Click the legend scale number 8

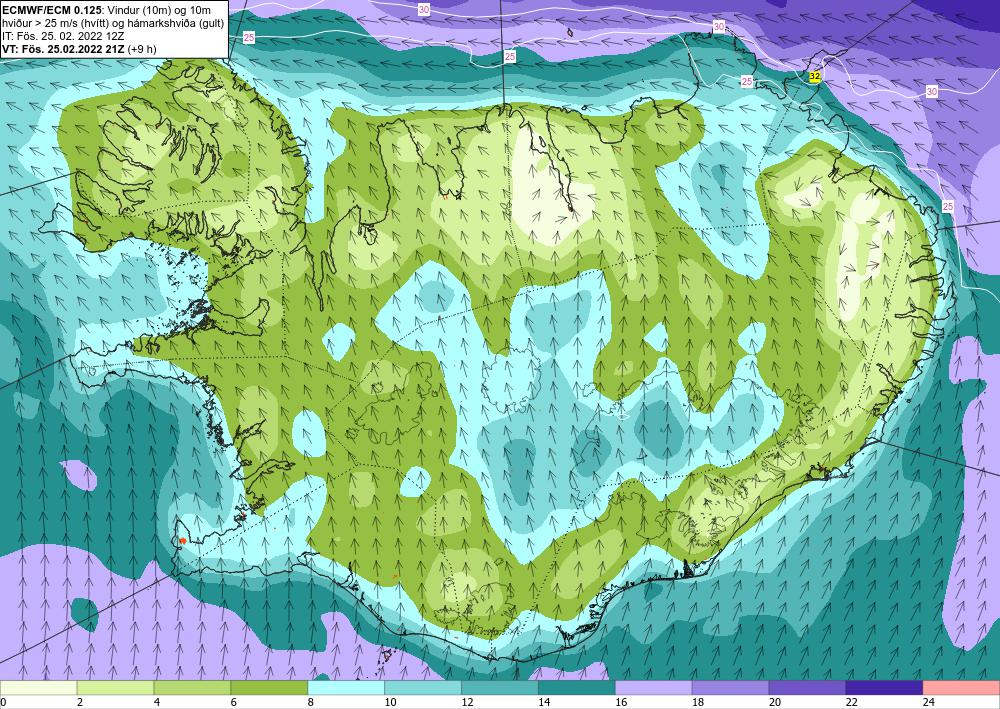click(x=311, y=702)
